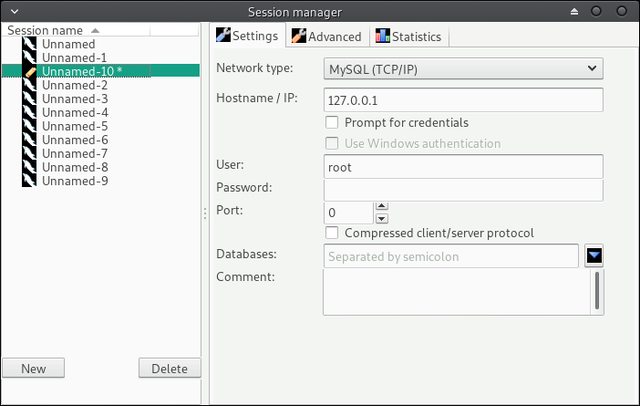
Task: Open the Network type dropdown
Action: (463, 69)
